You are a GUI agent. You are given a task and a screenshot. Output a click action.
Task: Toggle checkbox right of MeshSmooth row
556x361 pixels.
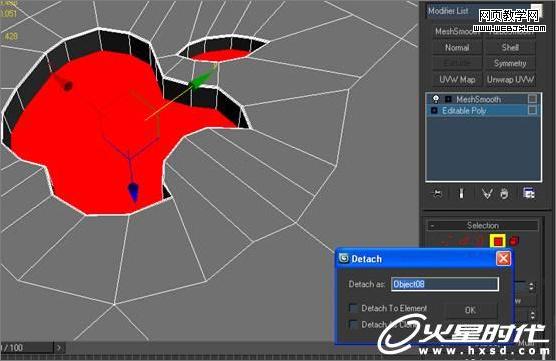(532, 99)
